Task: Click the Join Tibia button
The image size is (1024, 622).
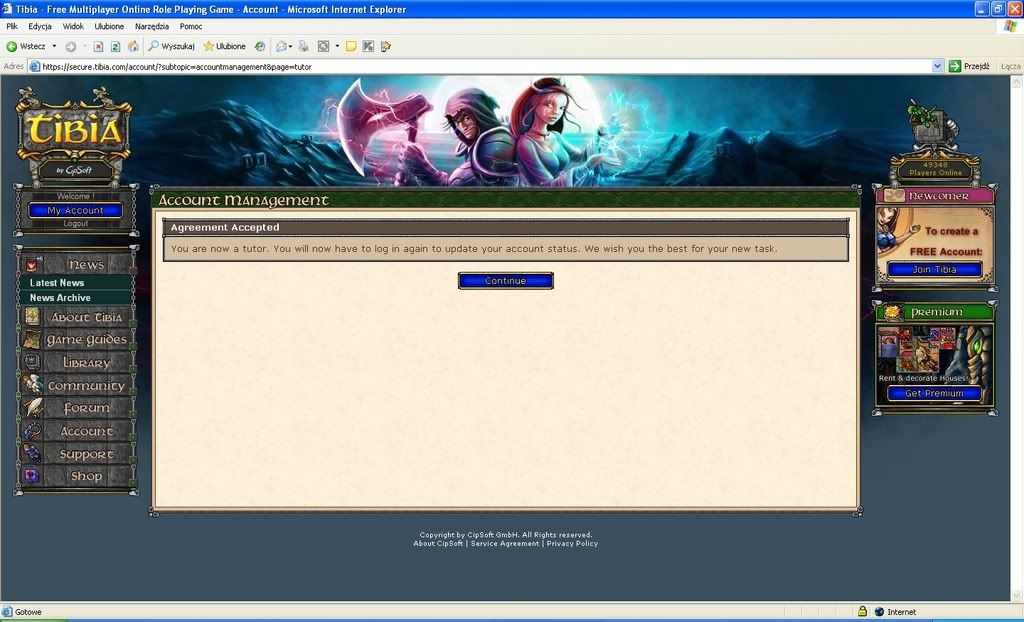Action: [x=935, y=269]
